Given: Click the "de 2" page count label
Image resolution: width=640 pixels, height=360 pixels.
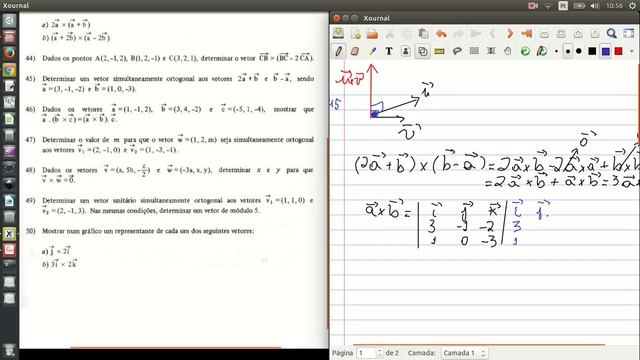Looking at the screenshot, I should 392,353.
